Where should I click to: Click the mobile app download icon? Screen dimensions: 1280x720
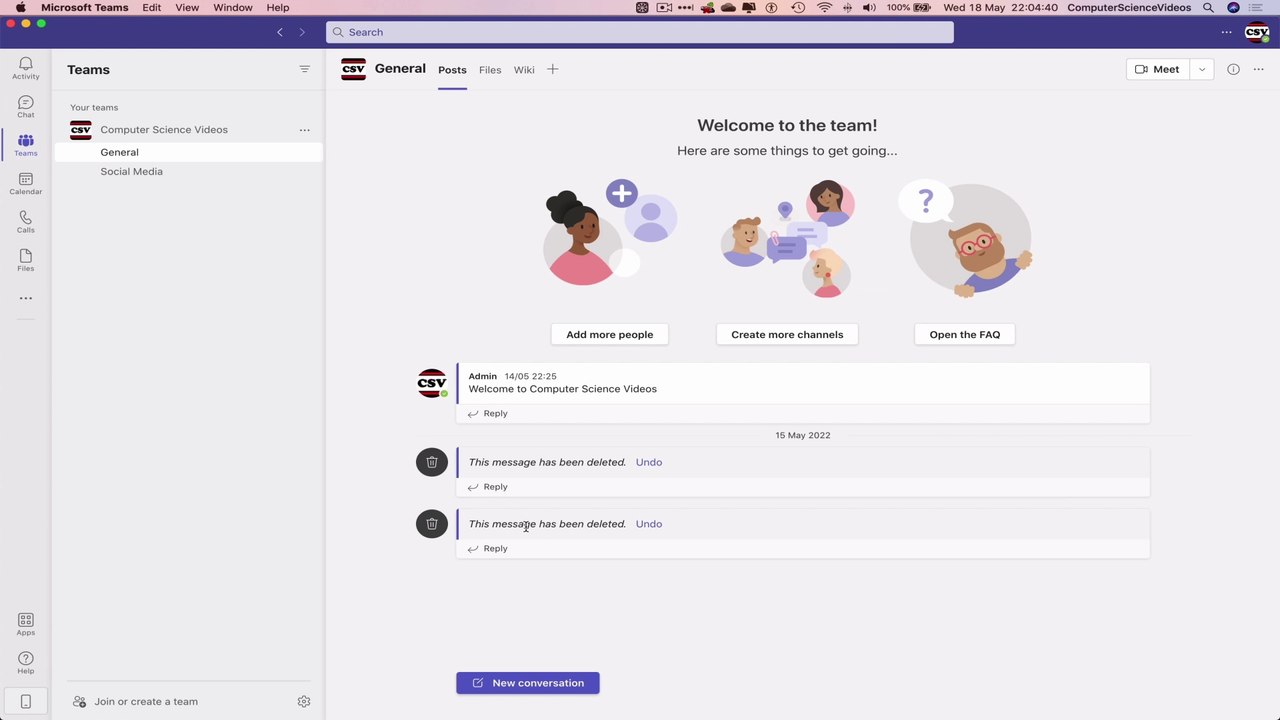(26, 701)
